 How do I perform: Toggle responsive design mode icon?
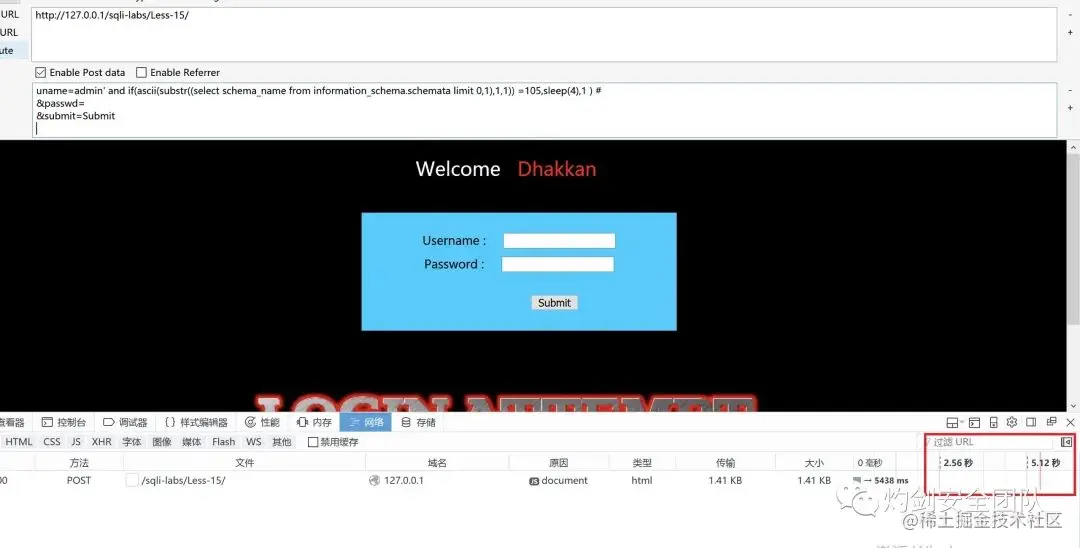coord(993,422)
